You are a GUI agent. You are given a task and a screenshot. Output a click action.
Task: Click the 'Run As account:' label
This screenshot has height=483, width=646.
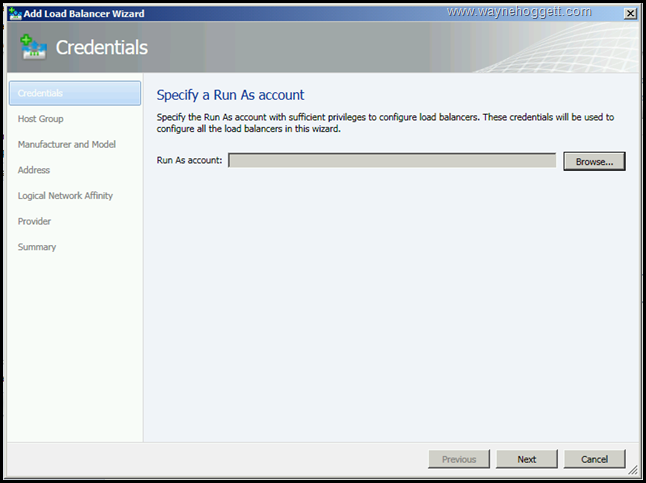[190, 160]
